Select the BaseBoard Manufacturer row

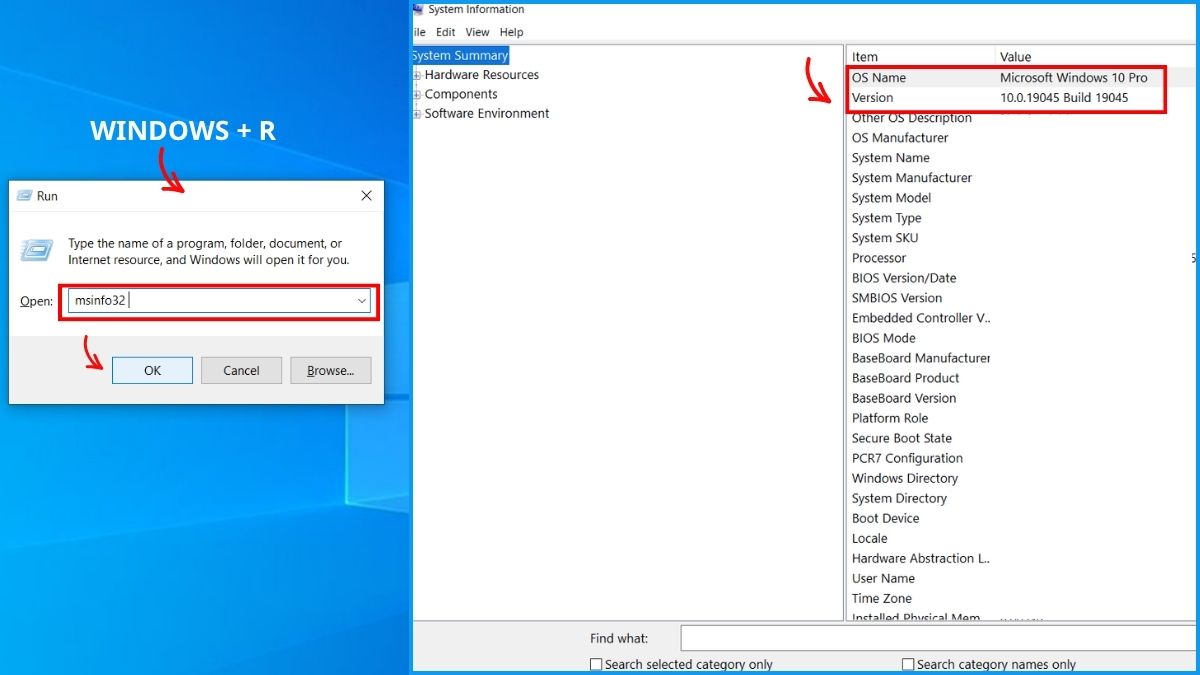pyautogui.click(x=1022, y=358)
